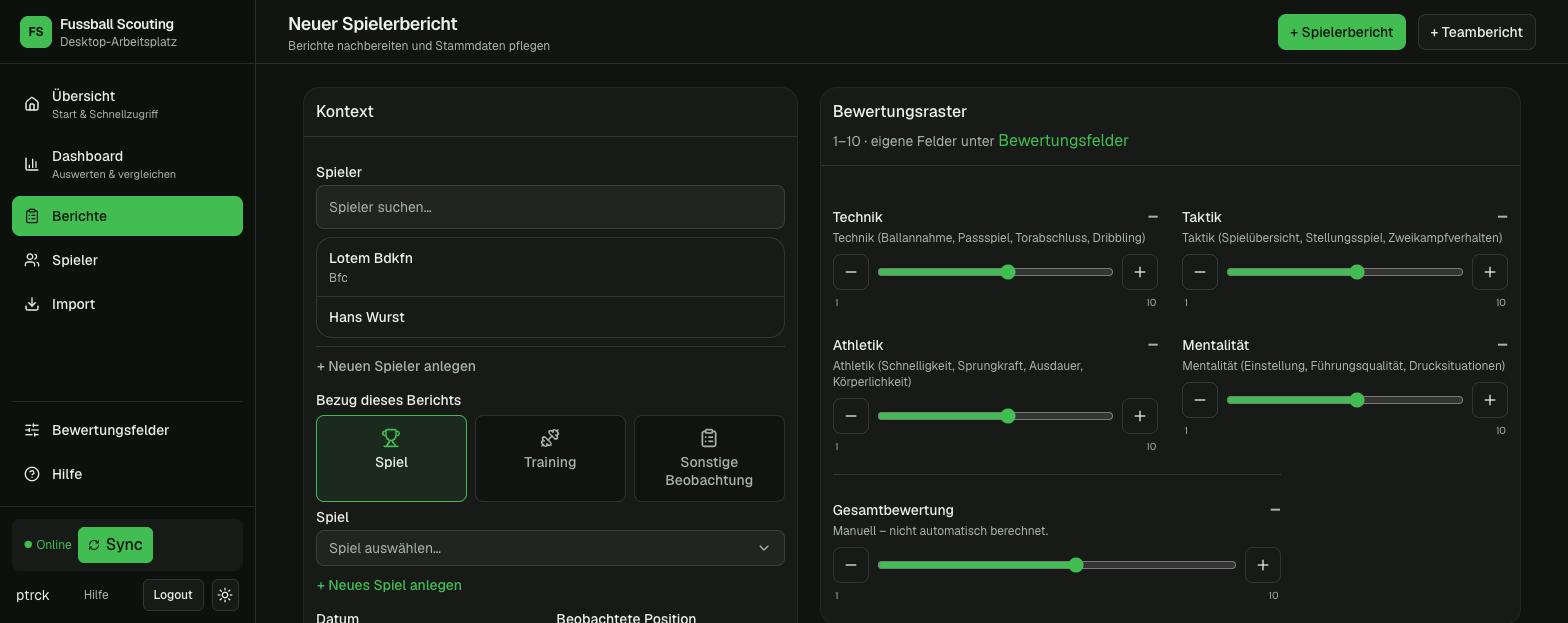This screenshot has height=623, width=1568.
Task: Go to the Berichte section
Action: [127, 216]
